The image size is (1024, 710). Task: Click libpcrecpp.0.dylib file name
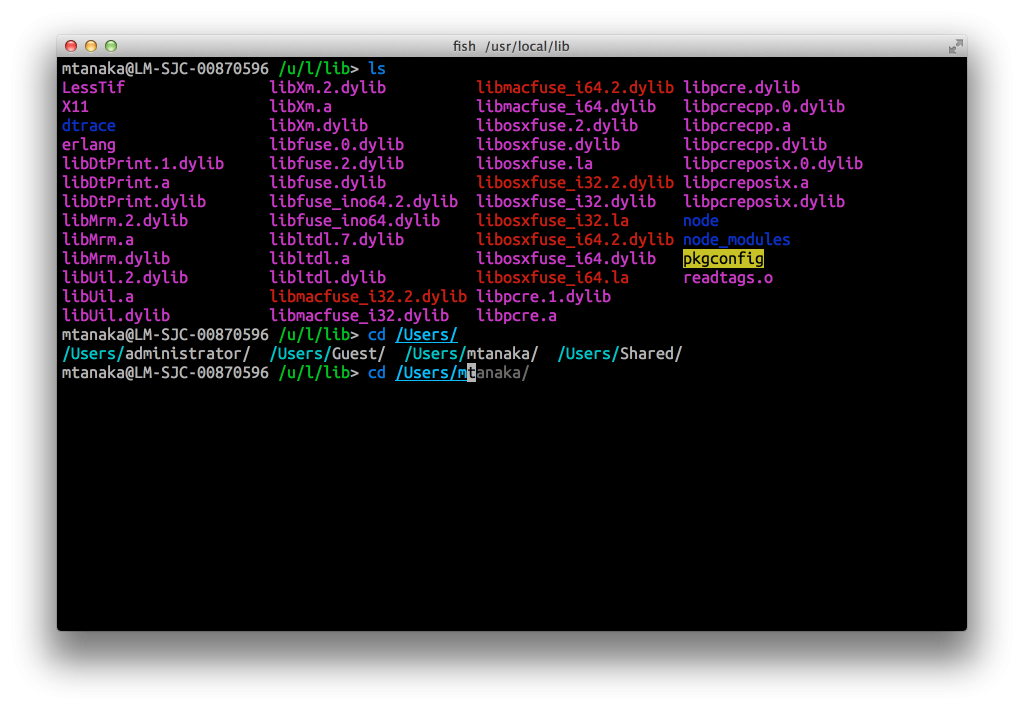click(764, 106)
